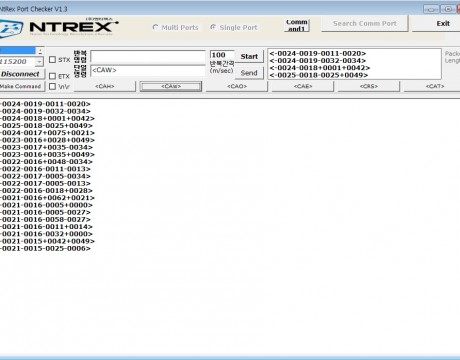The image size is (460, 360).
Task: Click log line -0021-0016+0062+0021>
Action: pos(47,198)
